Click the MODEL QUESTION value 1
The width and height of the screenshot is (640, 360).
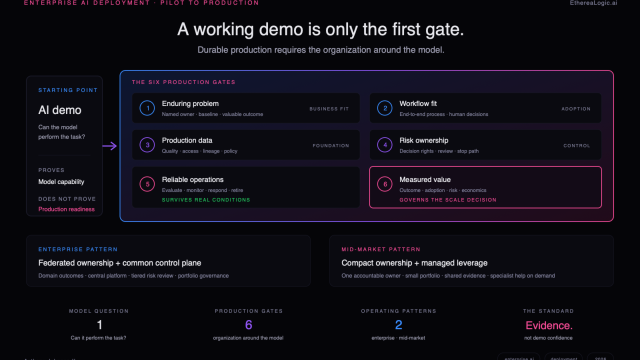(x=99, y=325)
